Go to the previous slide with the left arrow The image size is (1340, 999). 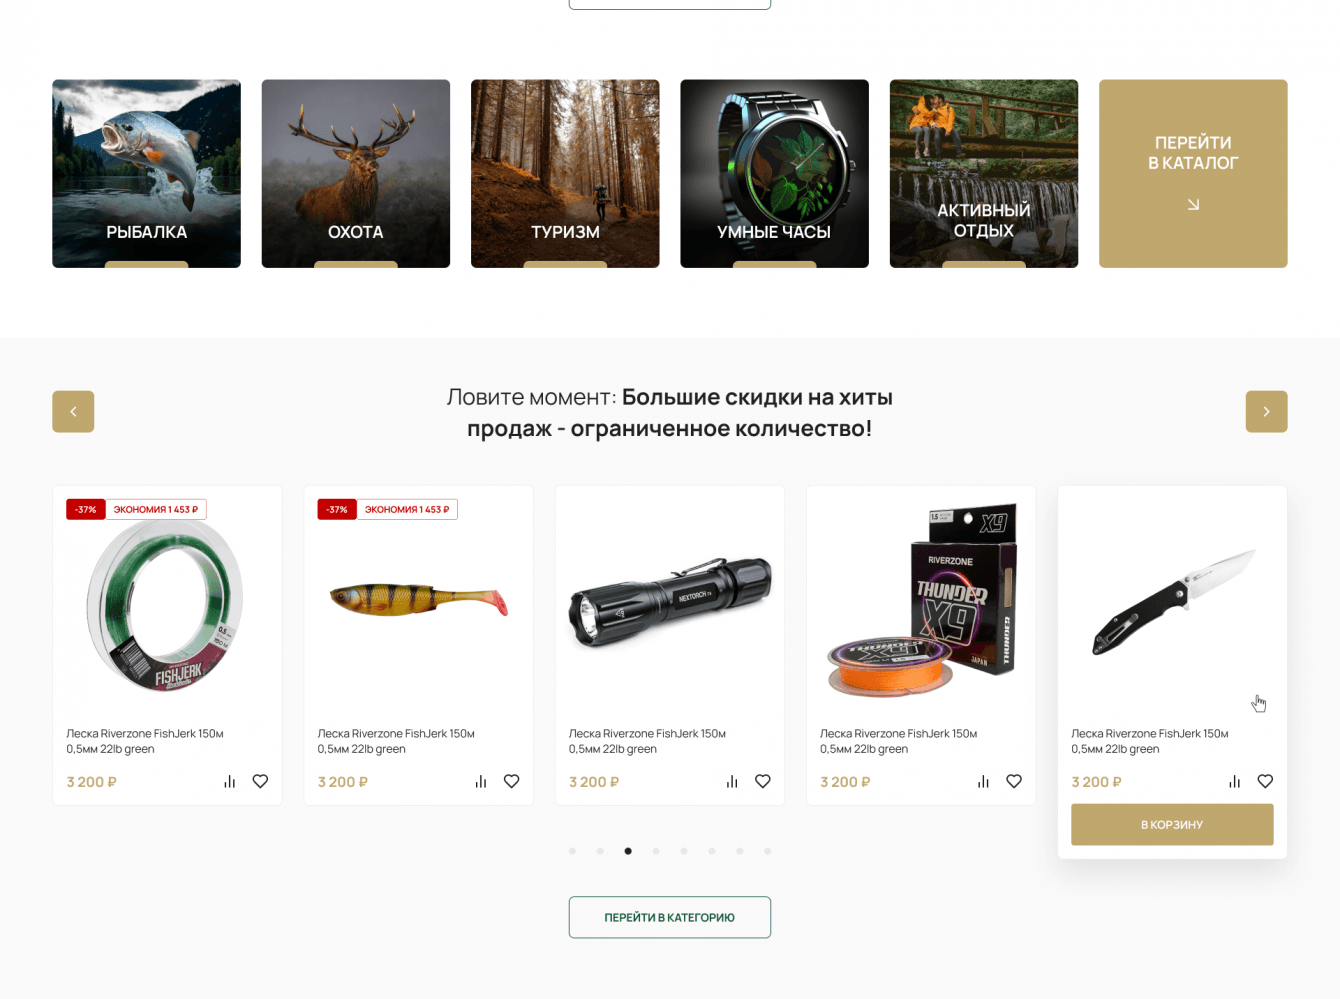[73, 411]
